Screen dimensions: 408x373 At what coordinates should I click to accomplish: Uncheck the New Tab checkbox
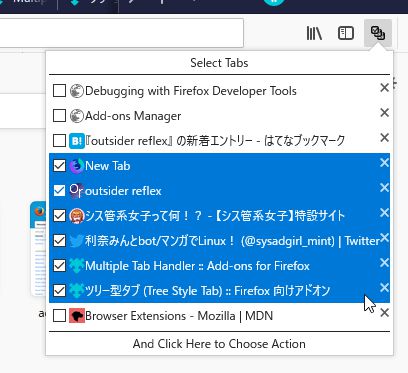(59, 166)
